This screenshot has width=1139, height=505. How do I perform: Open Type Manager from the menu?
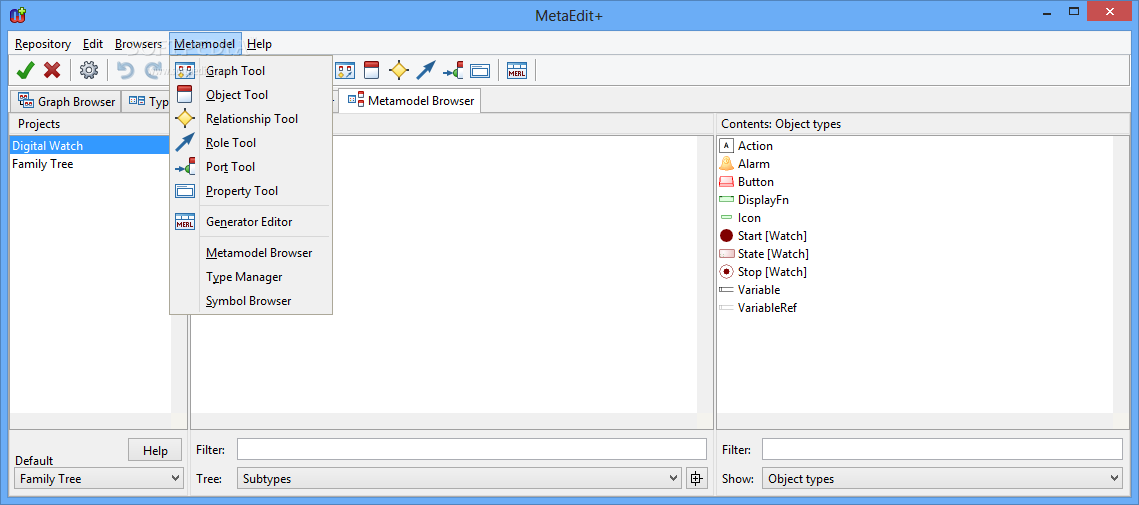click(251, 277)
